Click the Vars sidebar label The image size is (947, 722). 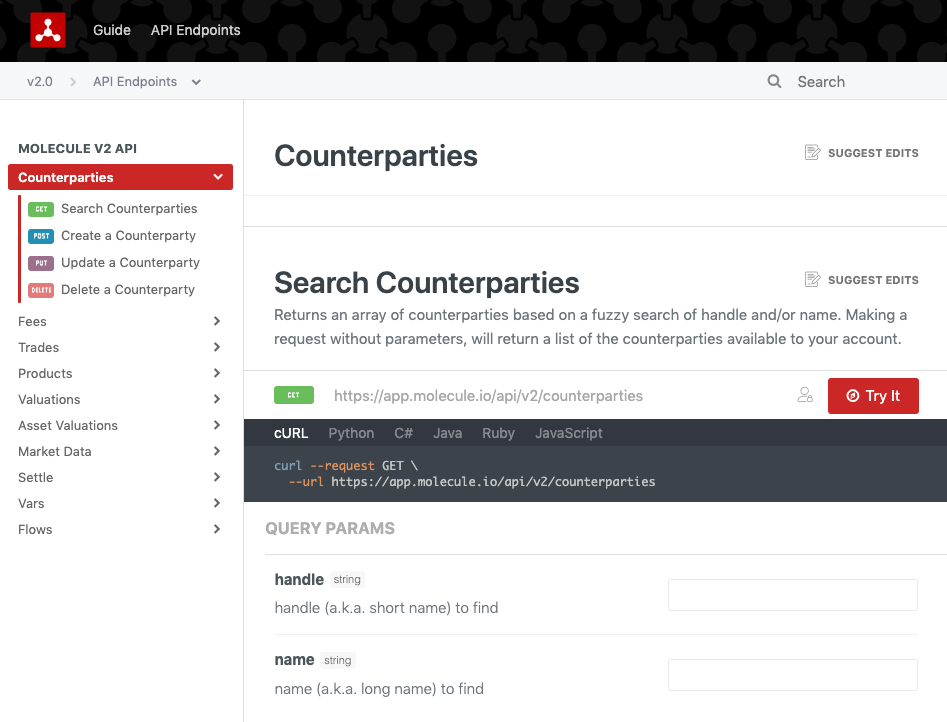pyautogui.click(x=31, y=503)
